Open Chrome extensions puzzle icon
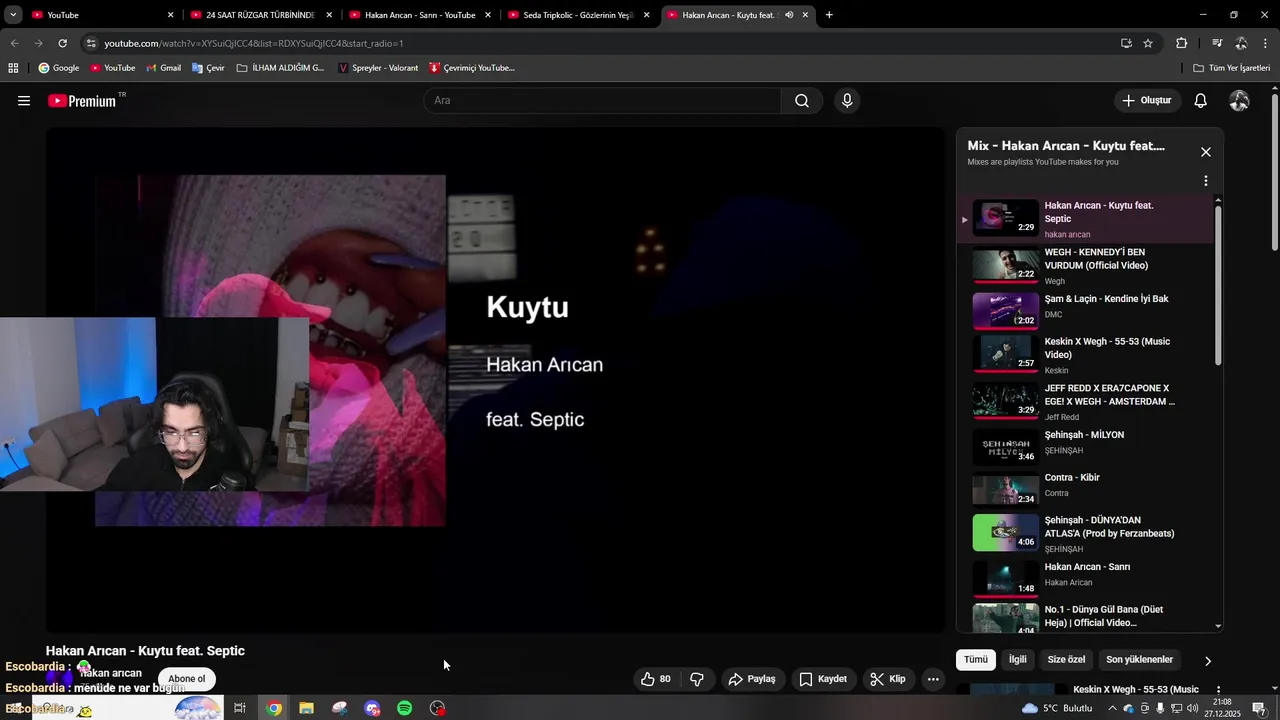The height and width of the screenshot is (720, 1280). pos(1181,43)
